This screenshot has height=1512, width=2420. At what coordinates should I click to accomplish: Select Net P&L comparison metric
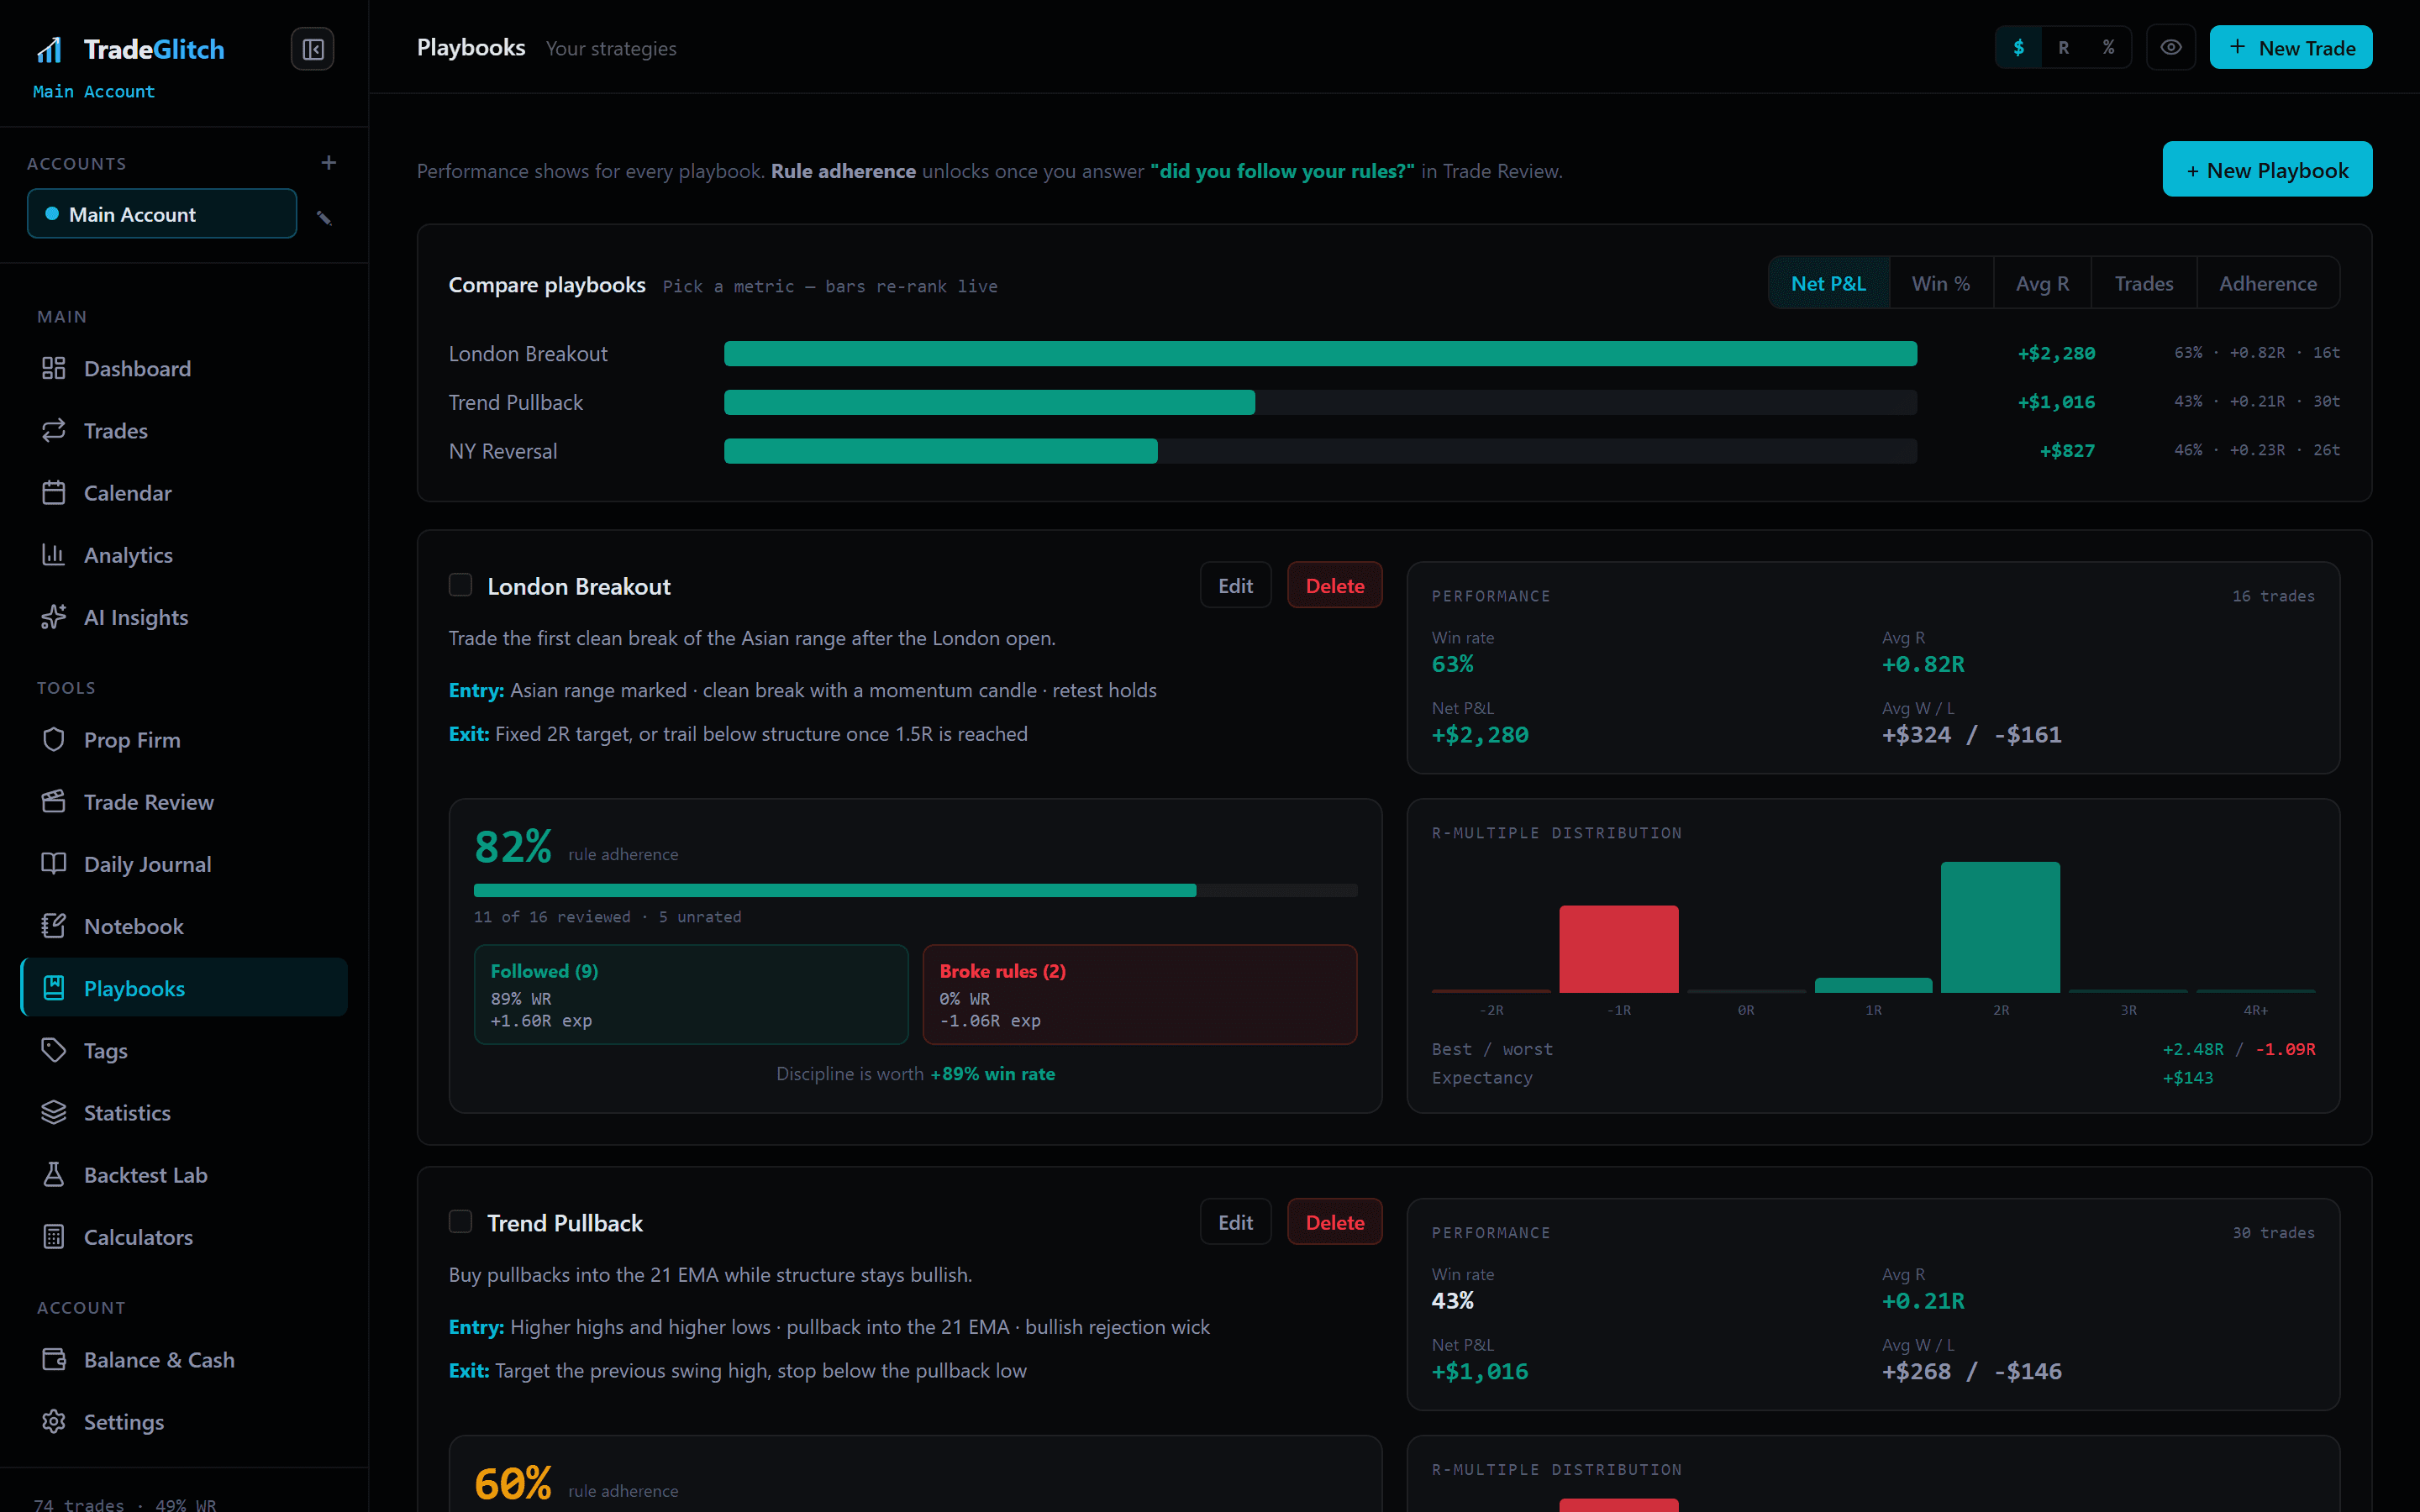tap(1828, 283)
